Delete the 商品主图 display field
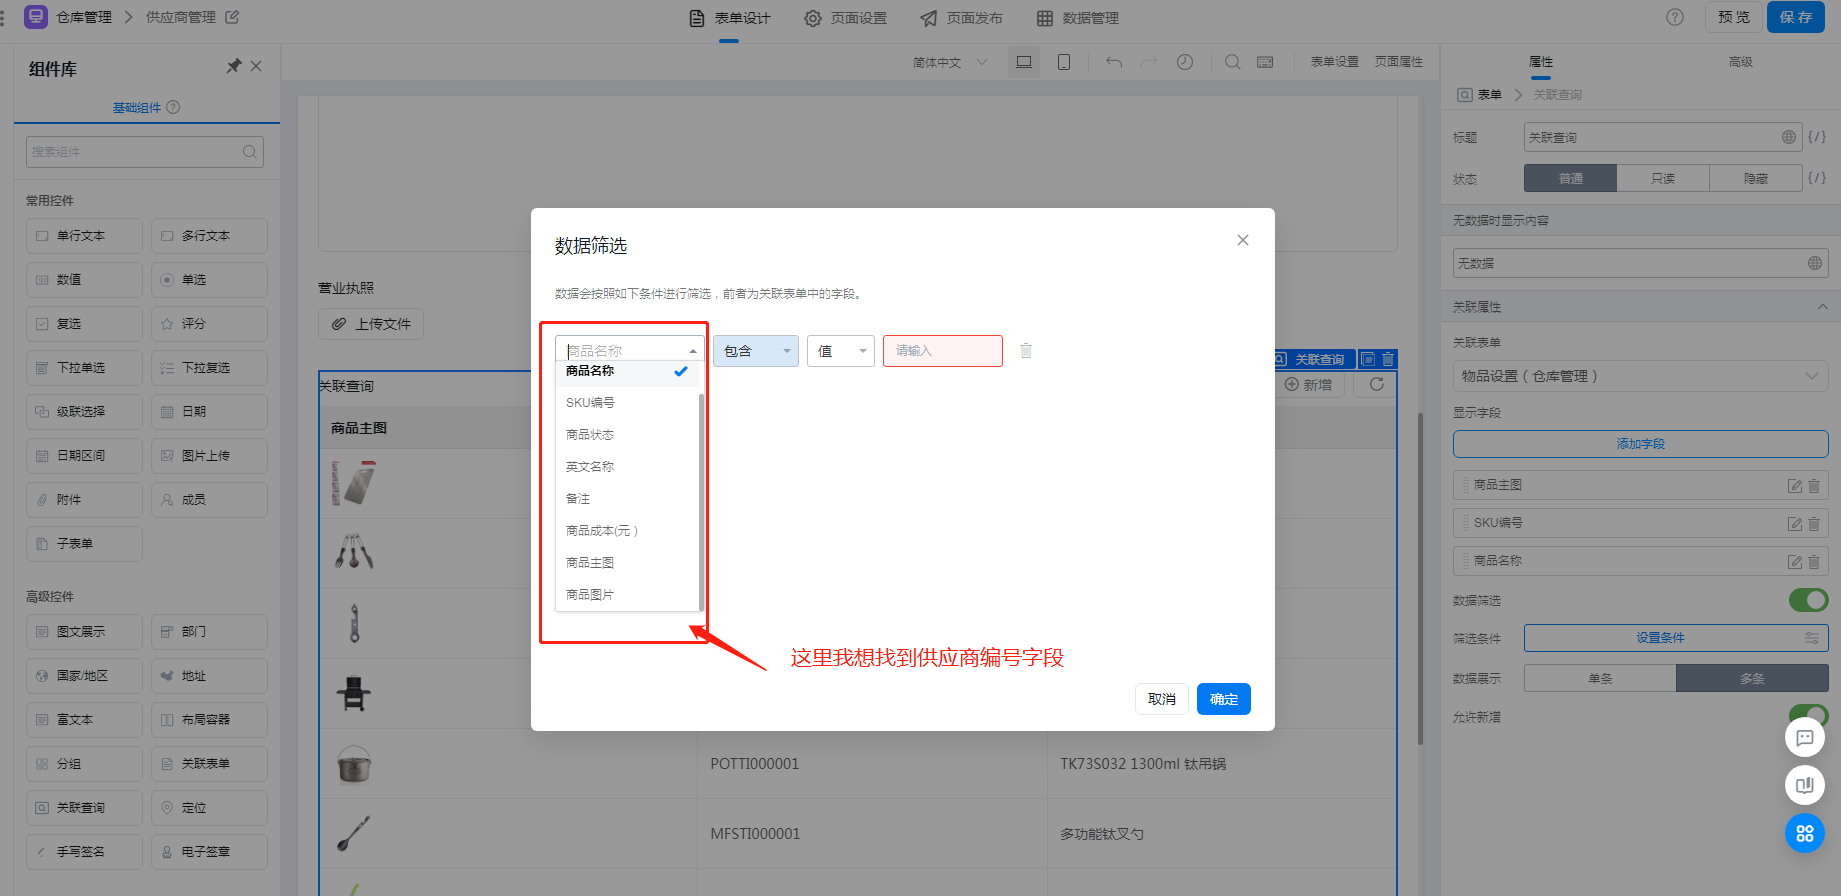Screen dimensions: 1841x896 click(1814, 485)
